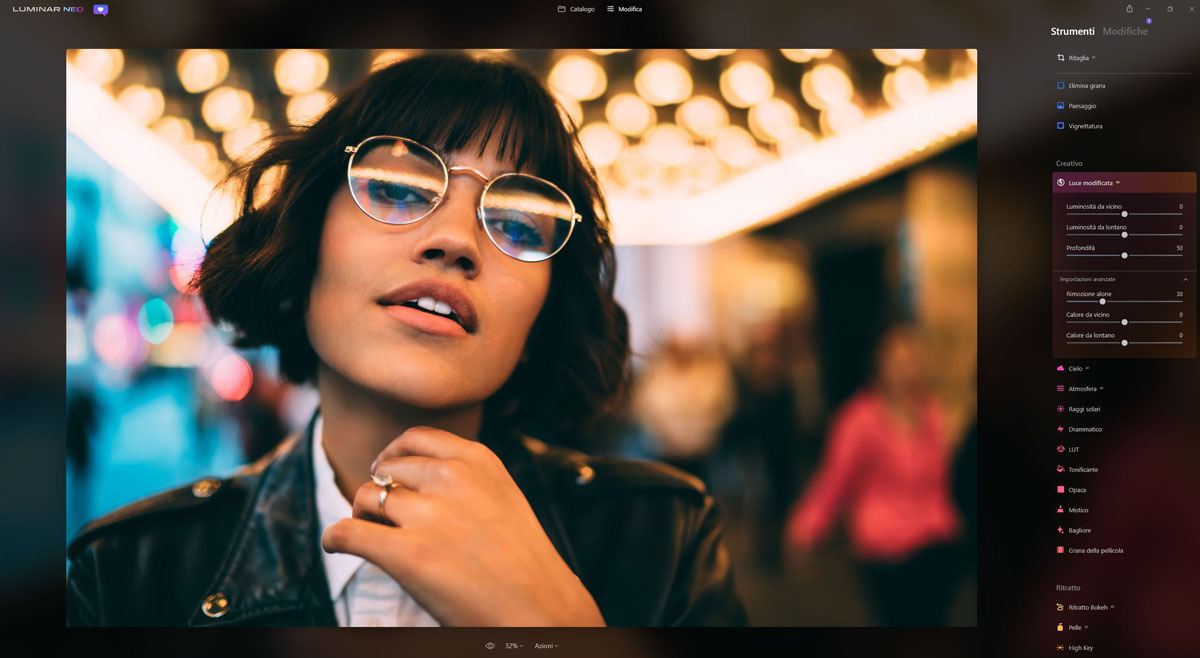Viewport: 1200px width, 658px height.
Task: Switch to the Catalogo tab
Action: click(576, 9)
